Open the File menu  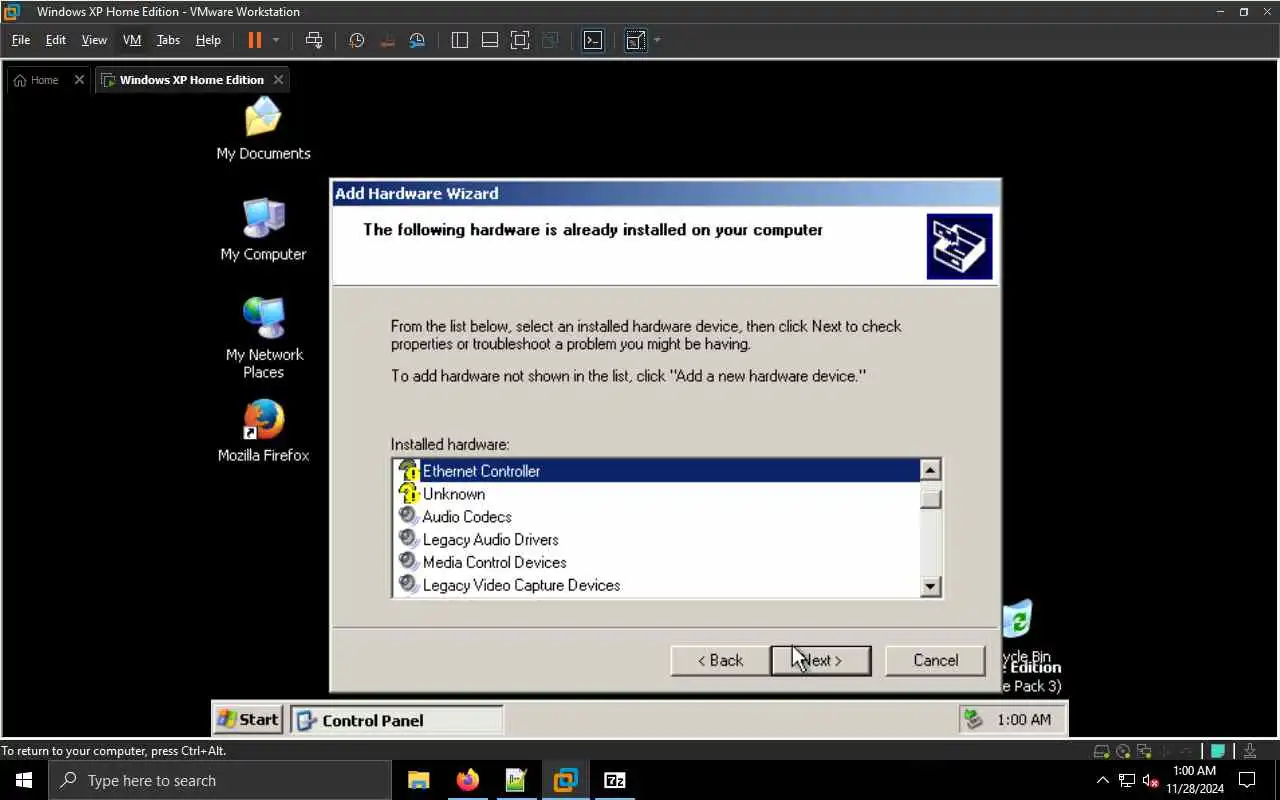click(21, 40)
